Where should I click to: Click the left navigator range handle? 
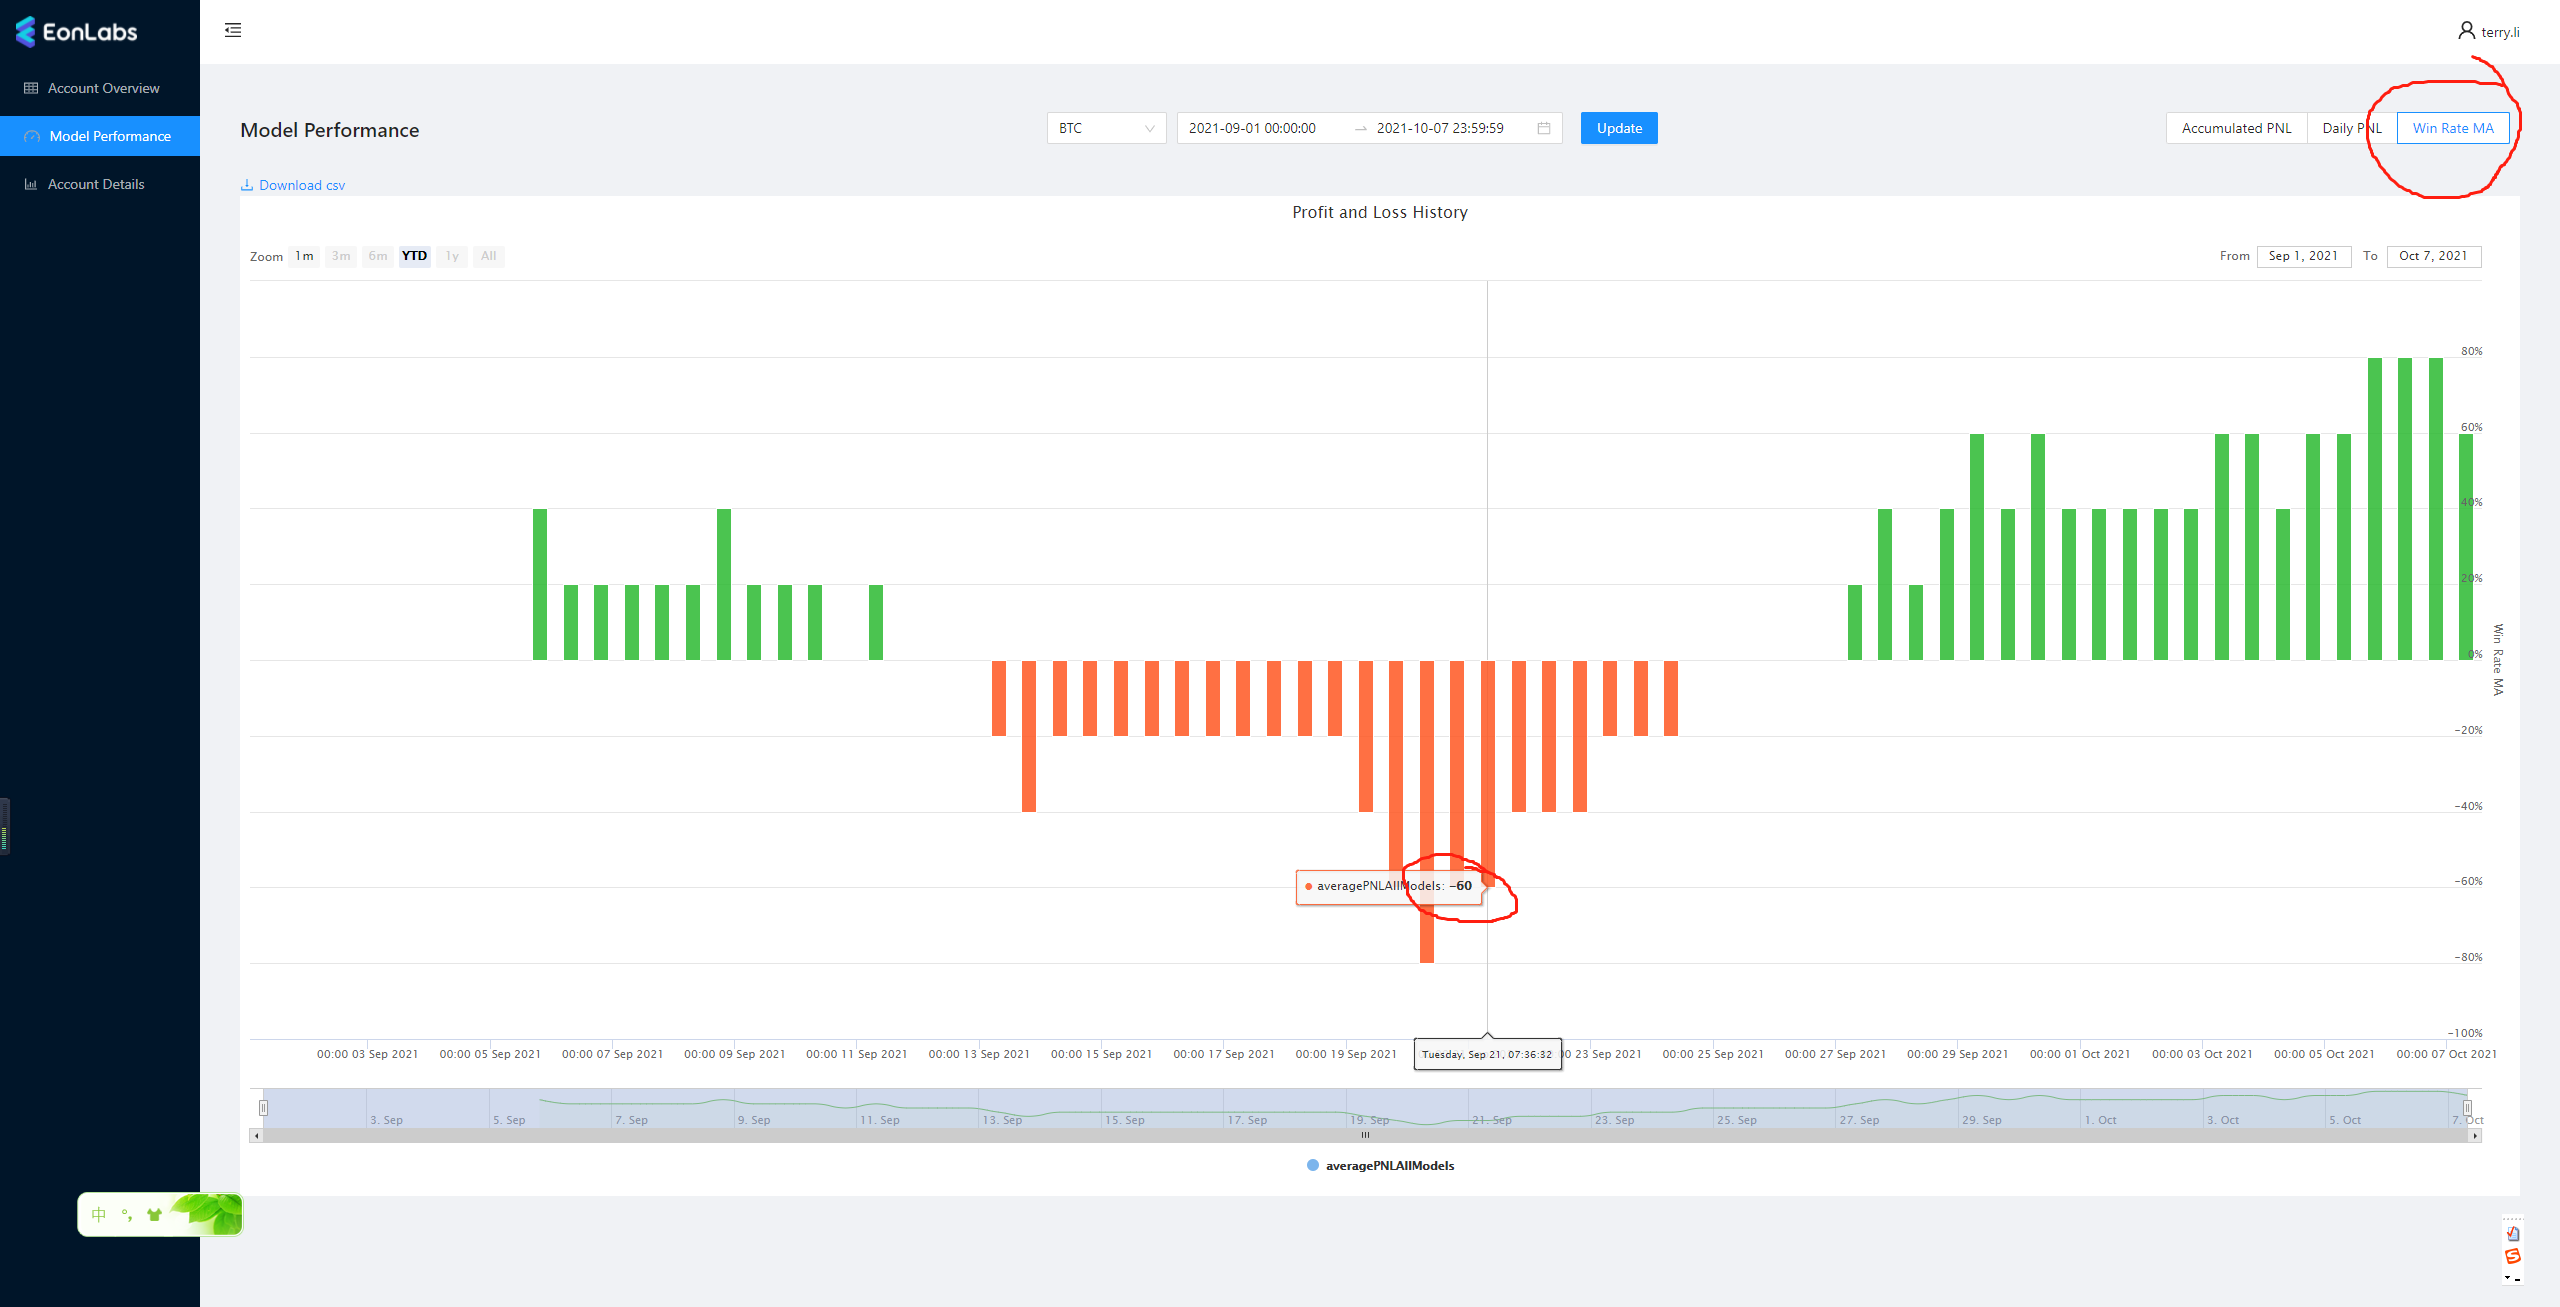click(263, 1108)
